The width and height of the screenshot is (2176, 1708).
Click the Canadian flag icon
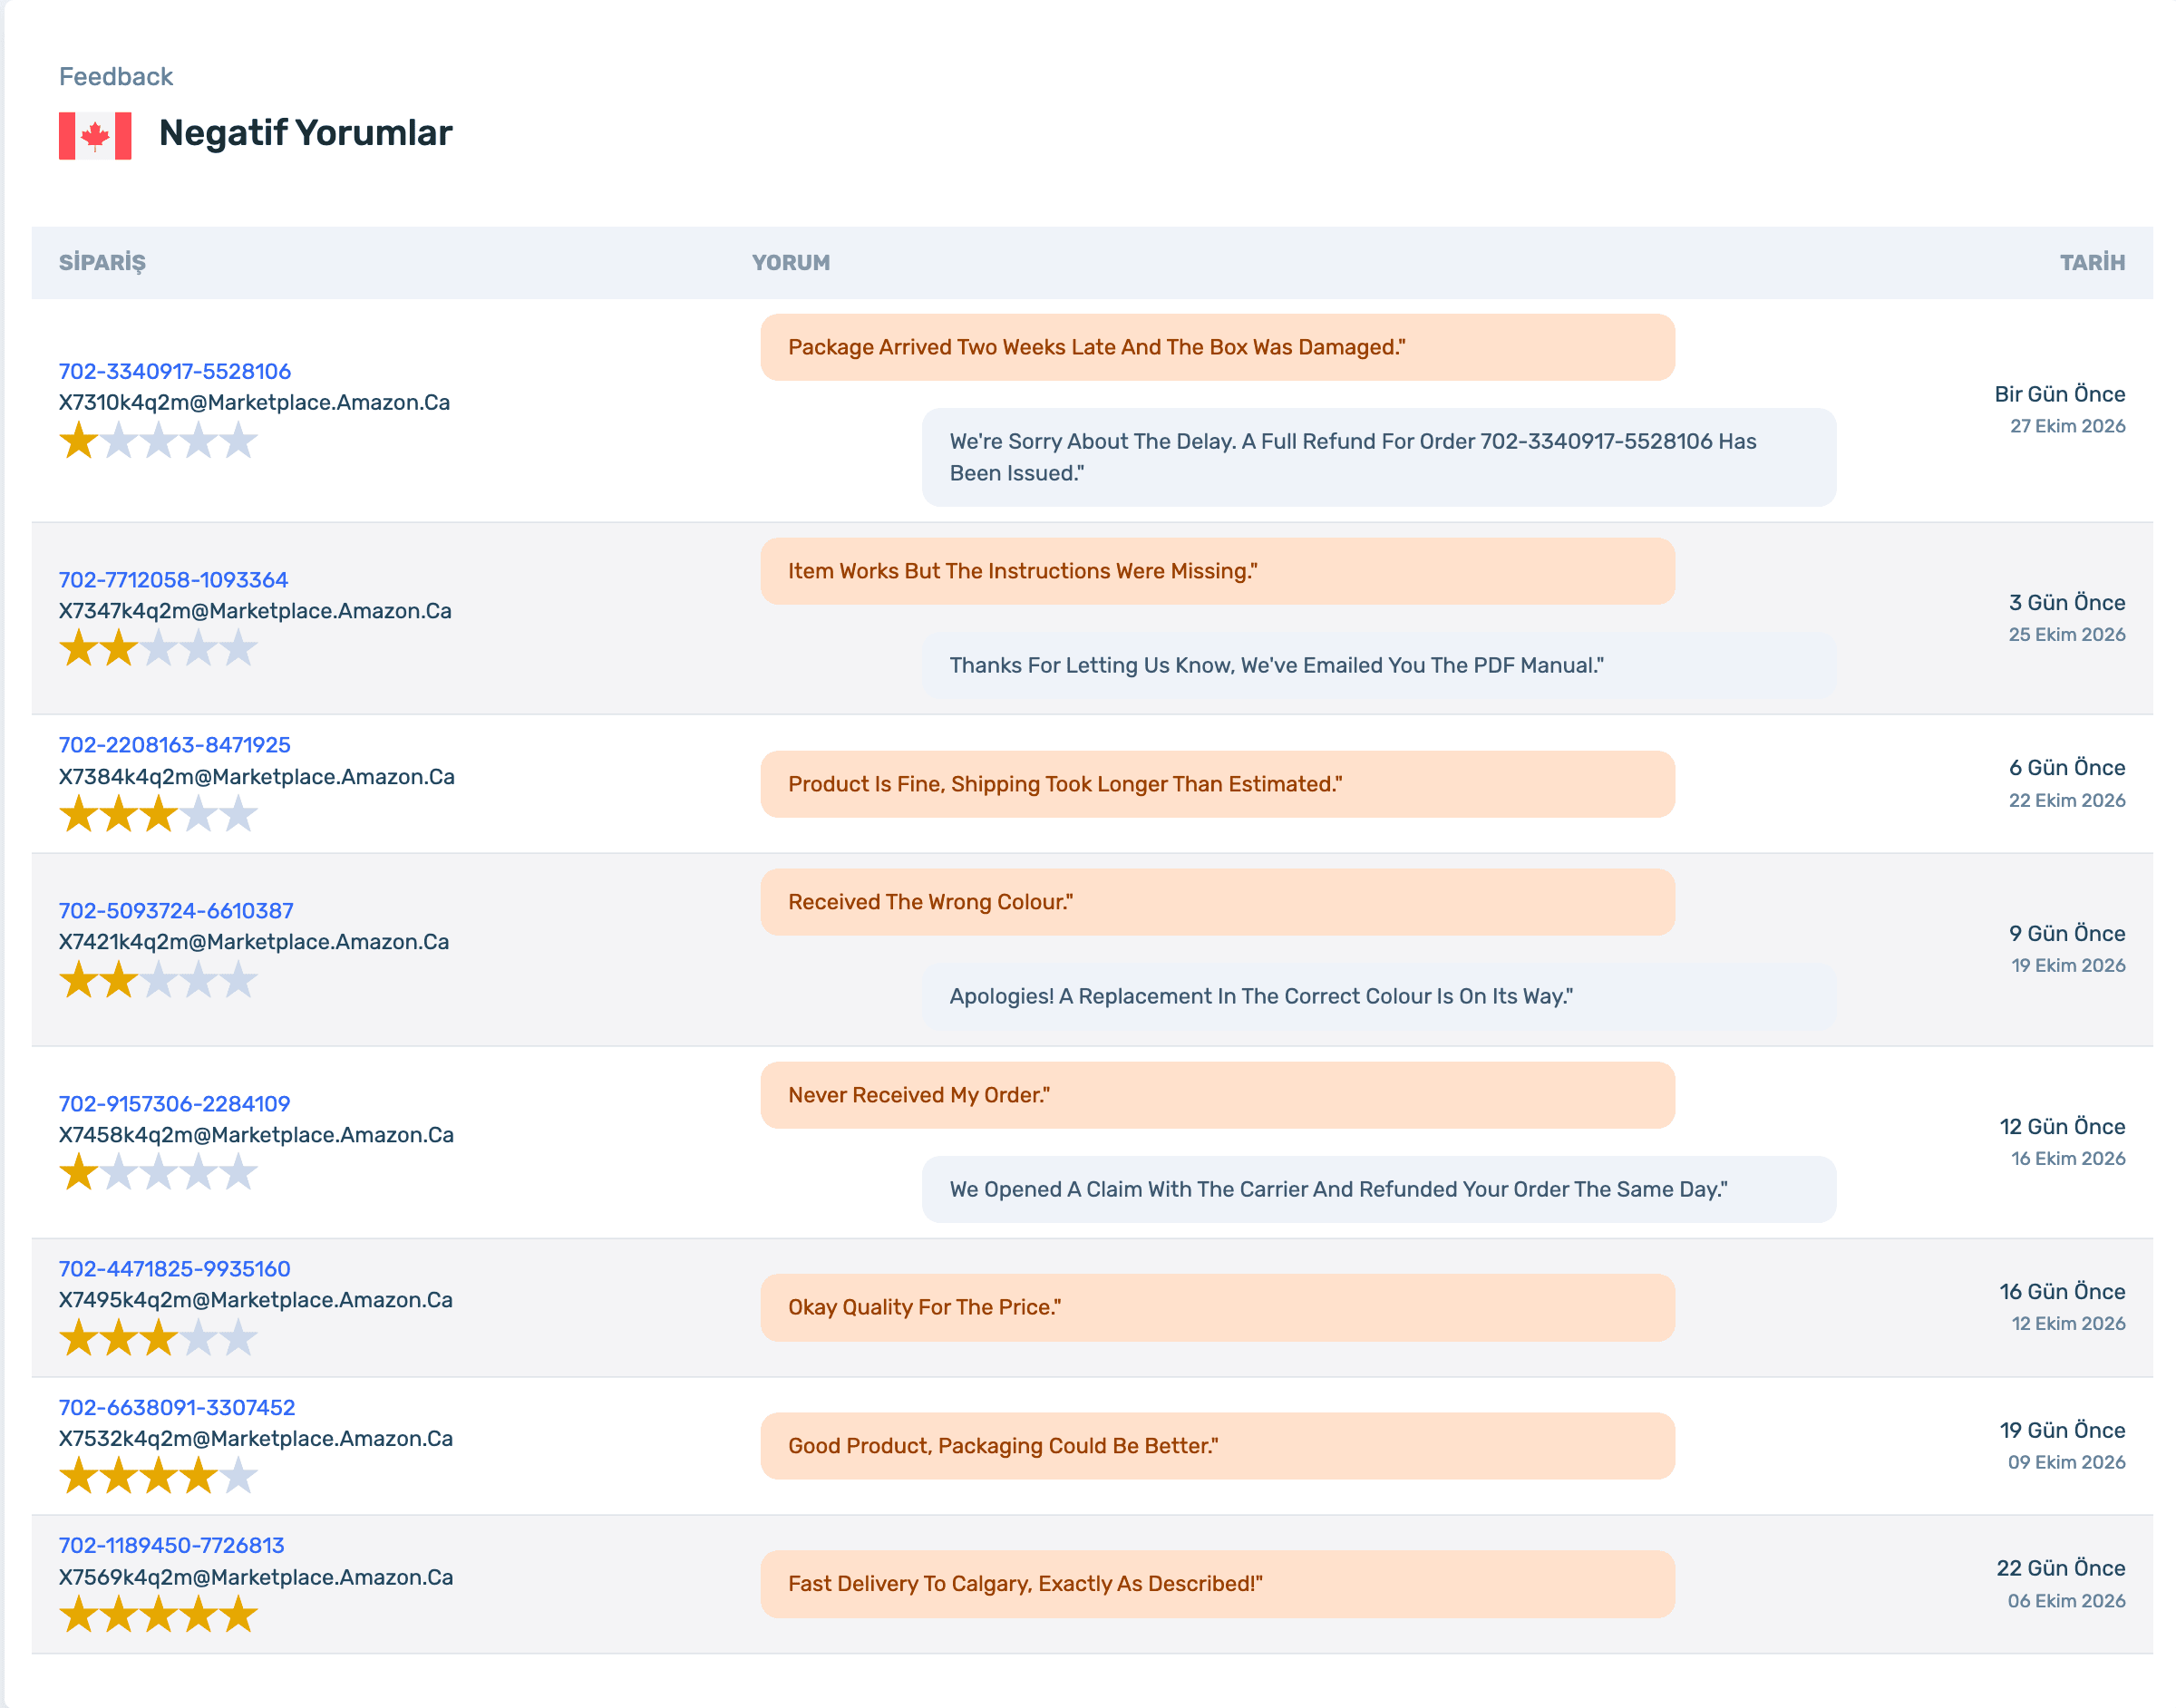95,135
